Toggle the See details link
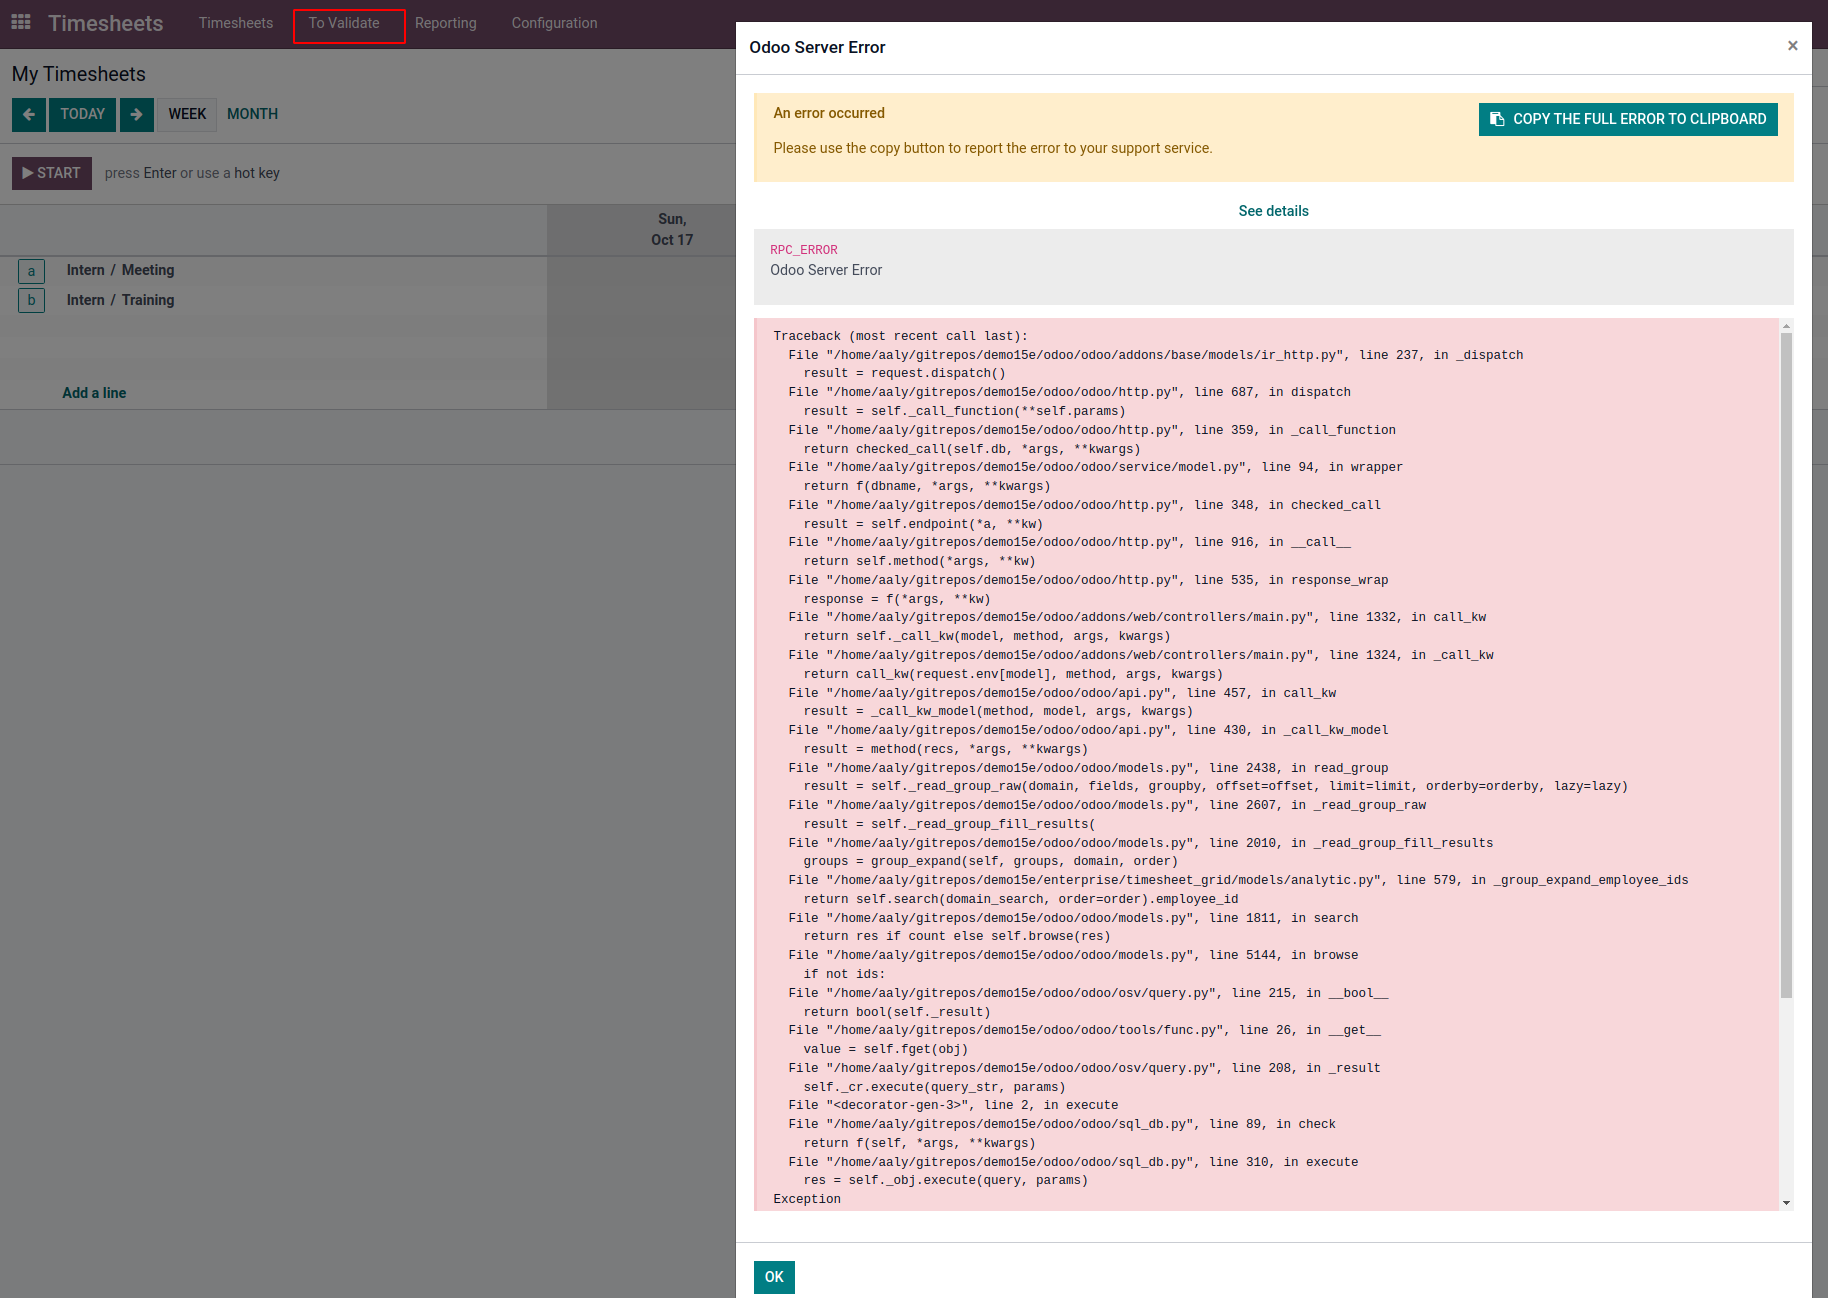This screenshot has height=1298, width=1828. coord(1273,211)
